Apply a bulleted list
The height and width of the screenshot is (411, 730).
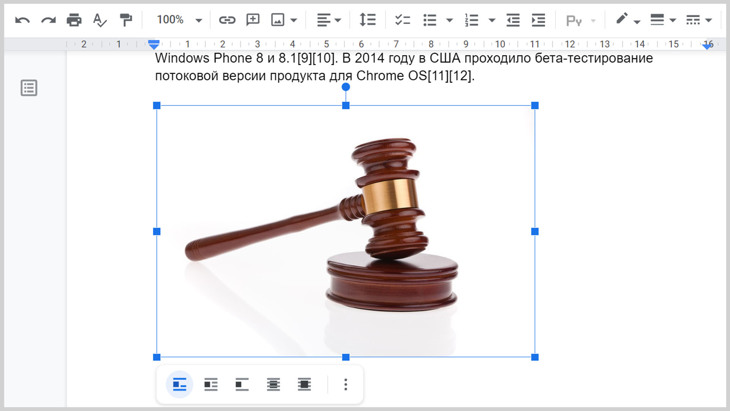(x=430, y=20)
